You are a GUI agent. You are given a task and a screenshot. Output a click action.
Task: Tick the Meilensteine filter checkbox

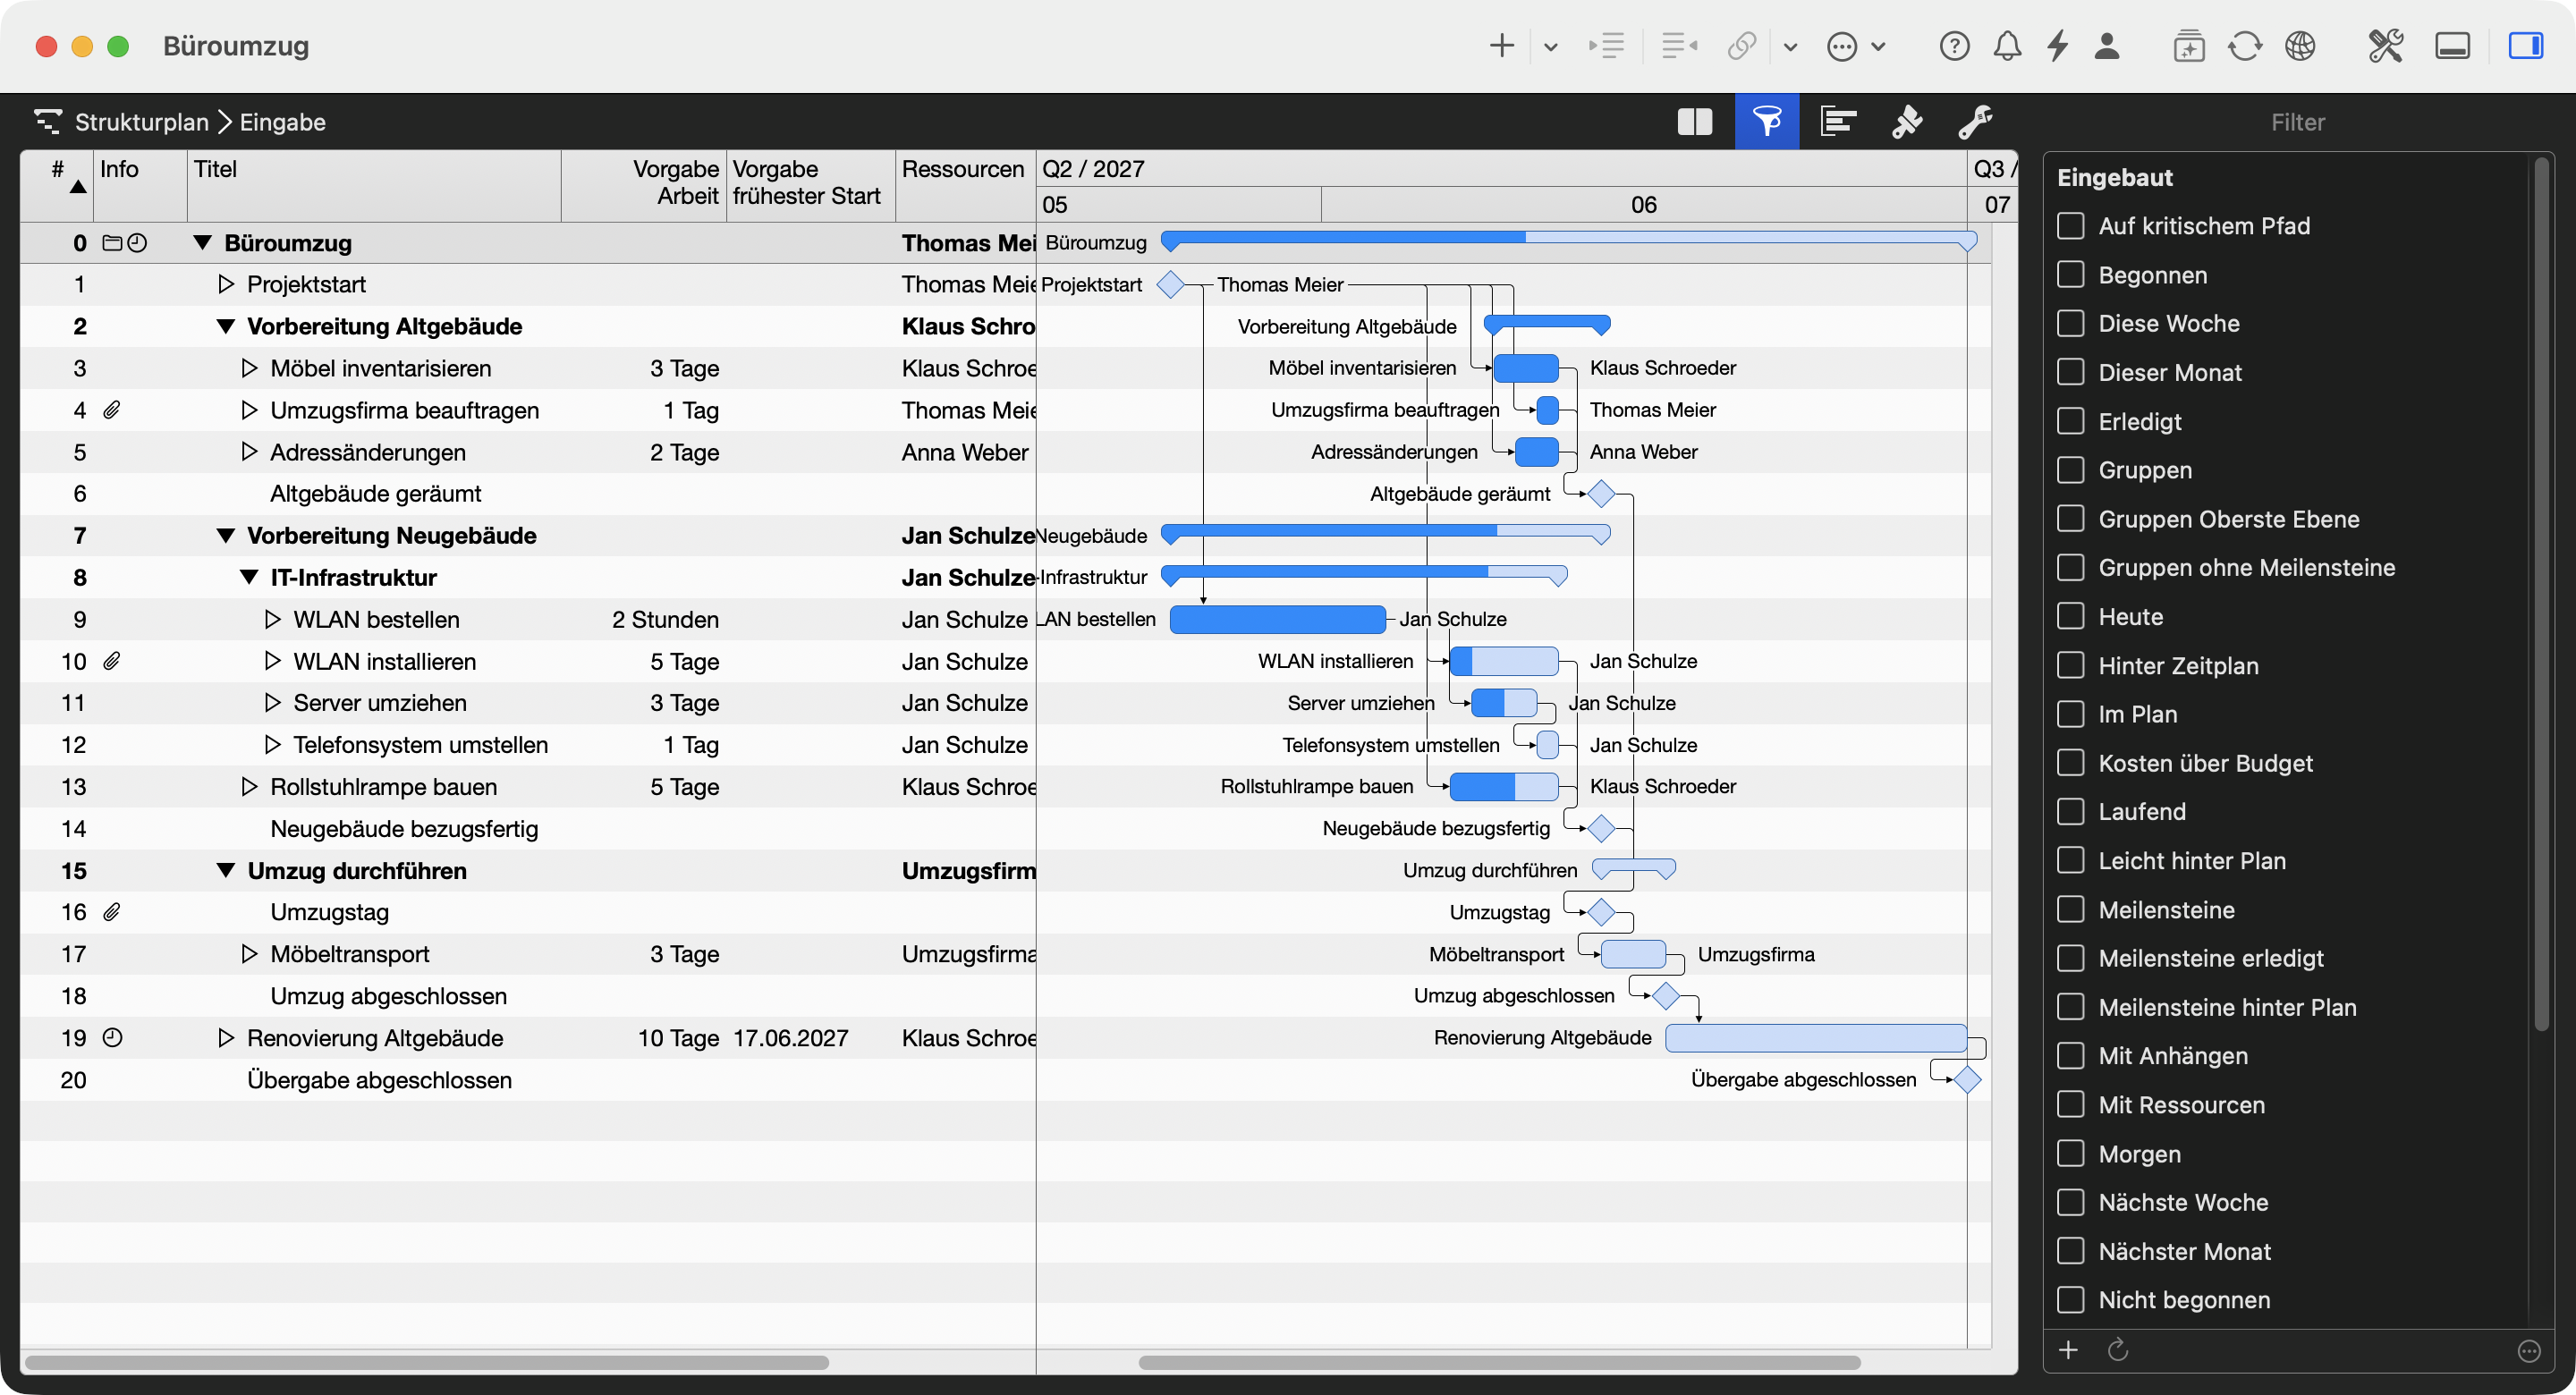pos(2070,910)
